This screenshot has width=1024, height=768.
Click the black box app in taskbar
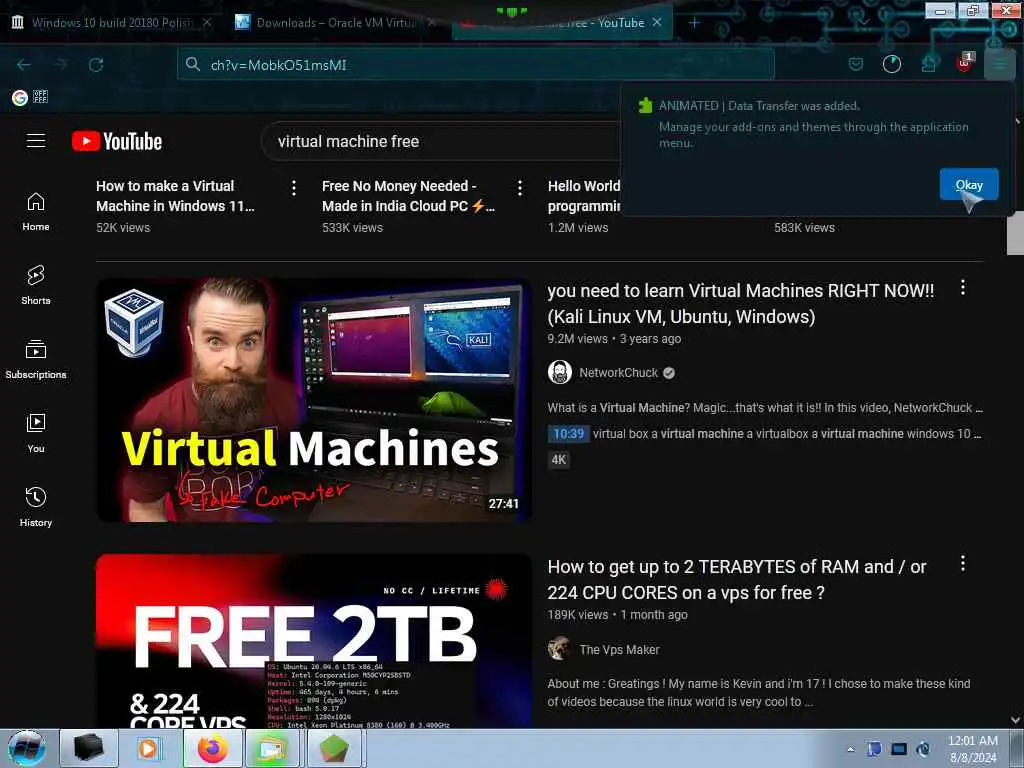click(89, 748)
